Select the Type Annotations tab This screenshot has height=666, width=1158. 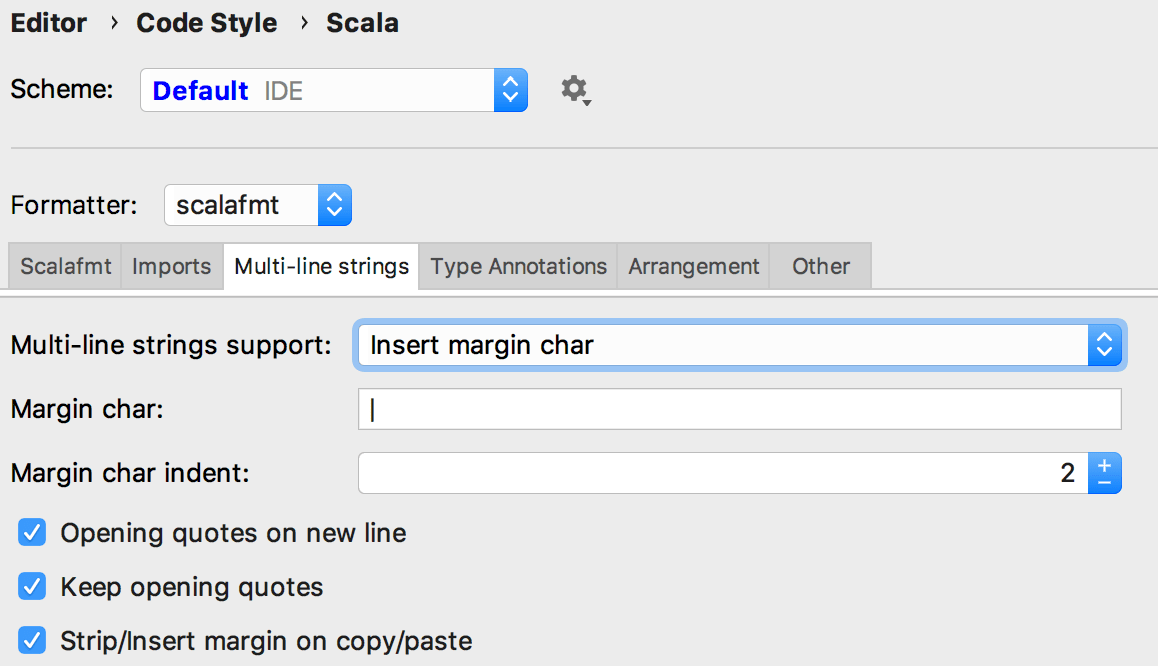517,266
